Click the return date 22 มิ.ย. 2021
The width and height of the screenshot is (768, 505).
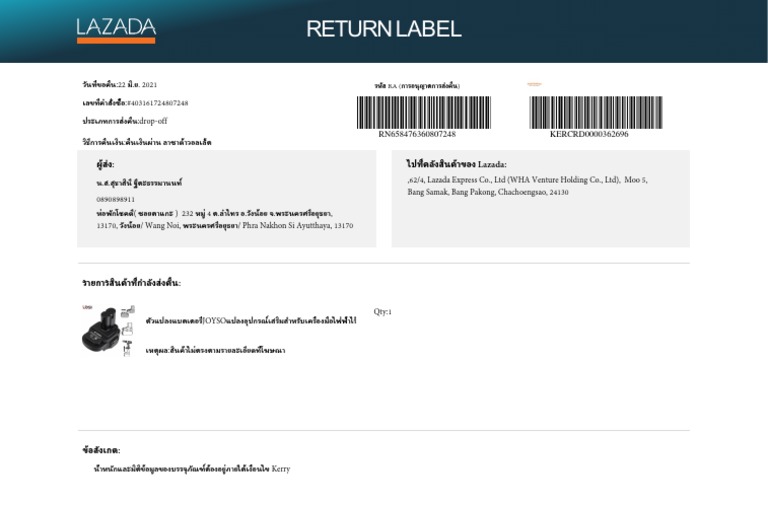pyautogui.click(x=138, y=85)
